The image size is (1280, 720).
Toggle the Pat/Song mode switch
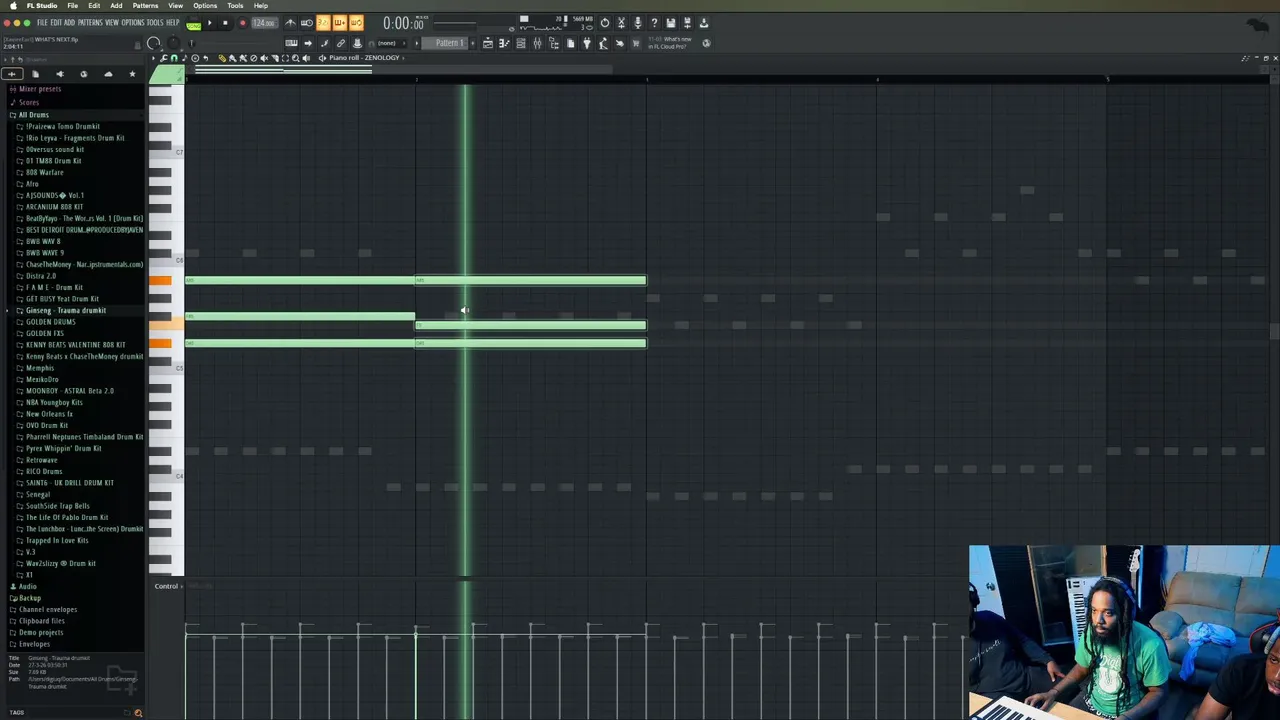coord(194,24)
